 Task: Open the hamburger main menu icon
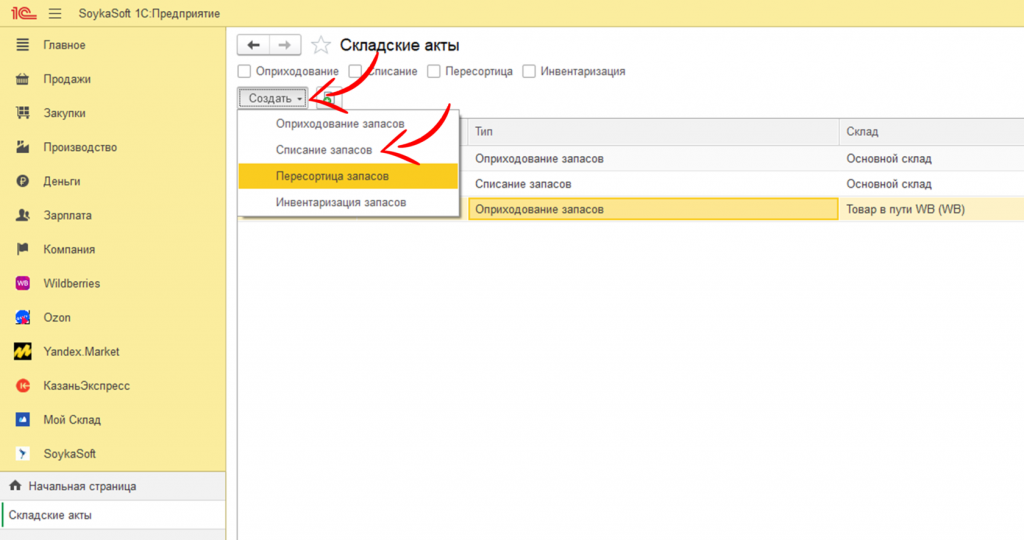pyautogui.click(x=54, y=13)
